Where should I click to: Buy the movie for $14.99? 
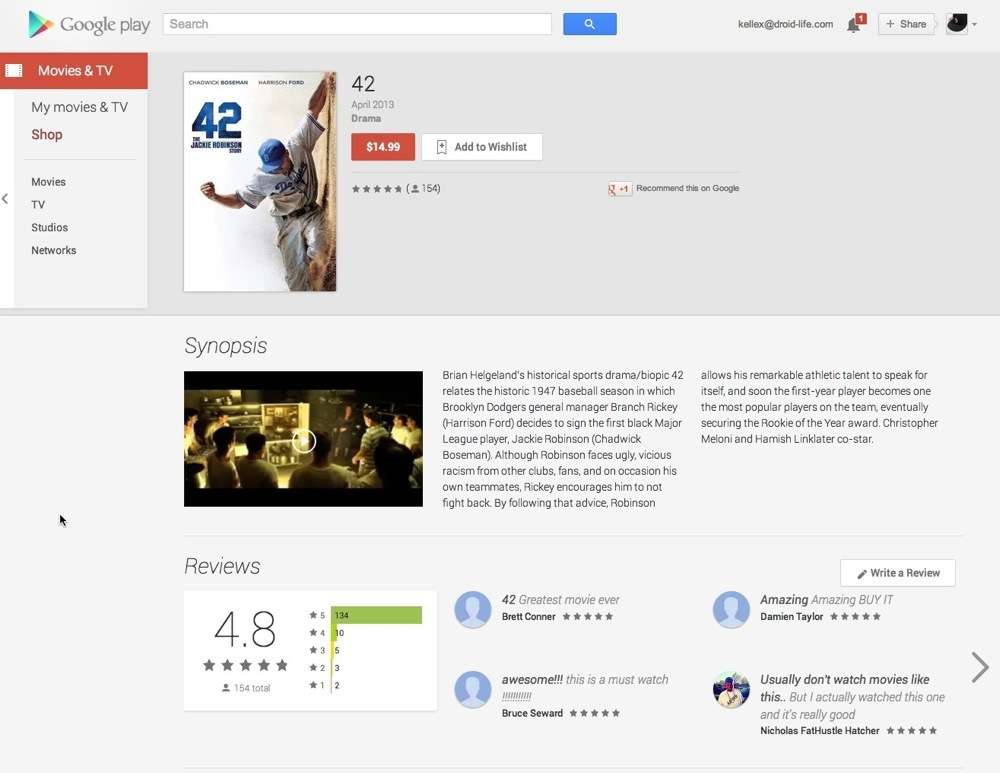(x=383, y=147)
